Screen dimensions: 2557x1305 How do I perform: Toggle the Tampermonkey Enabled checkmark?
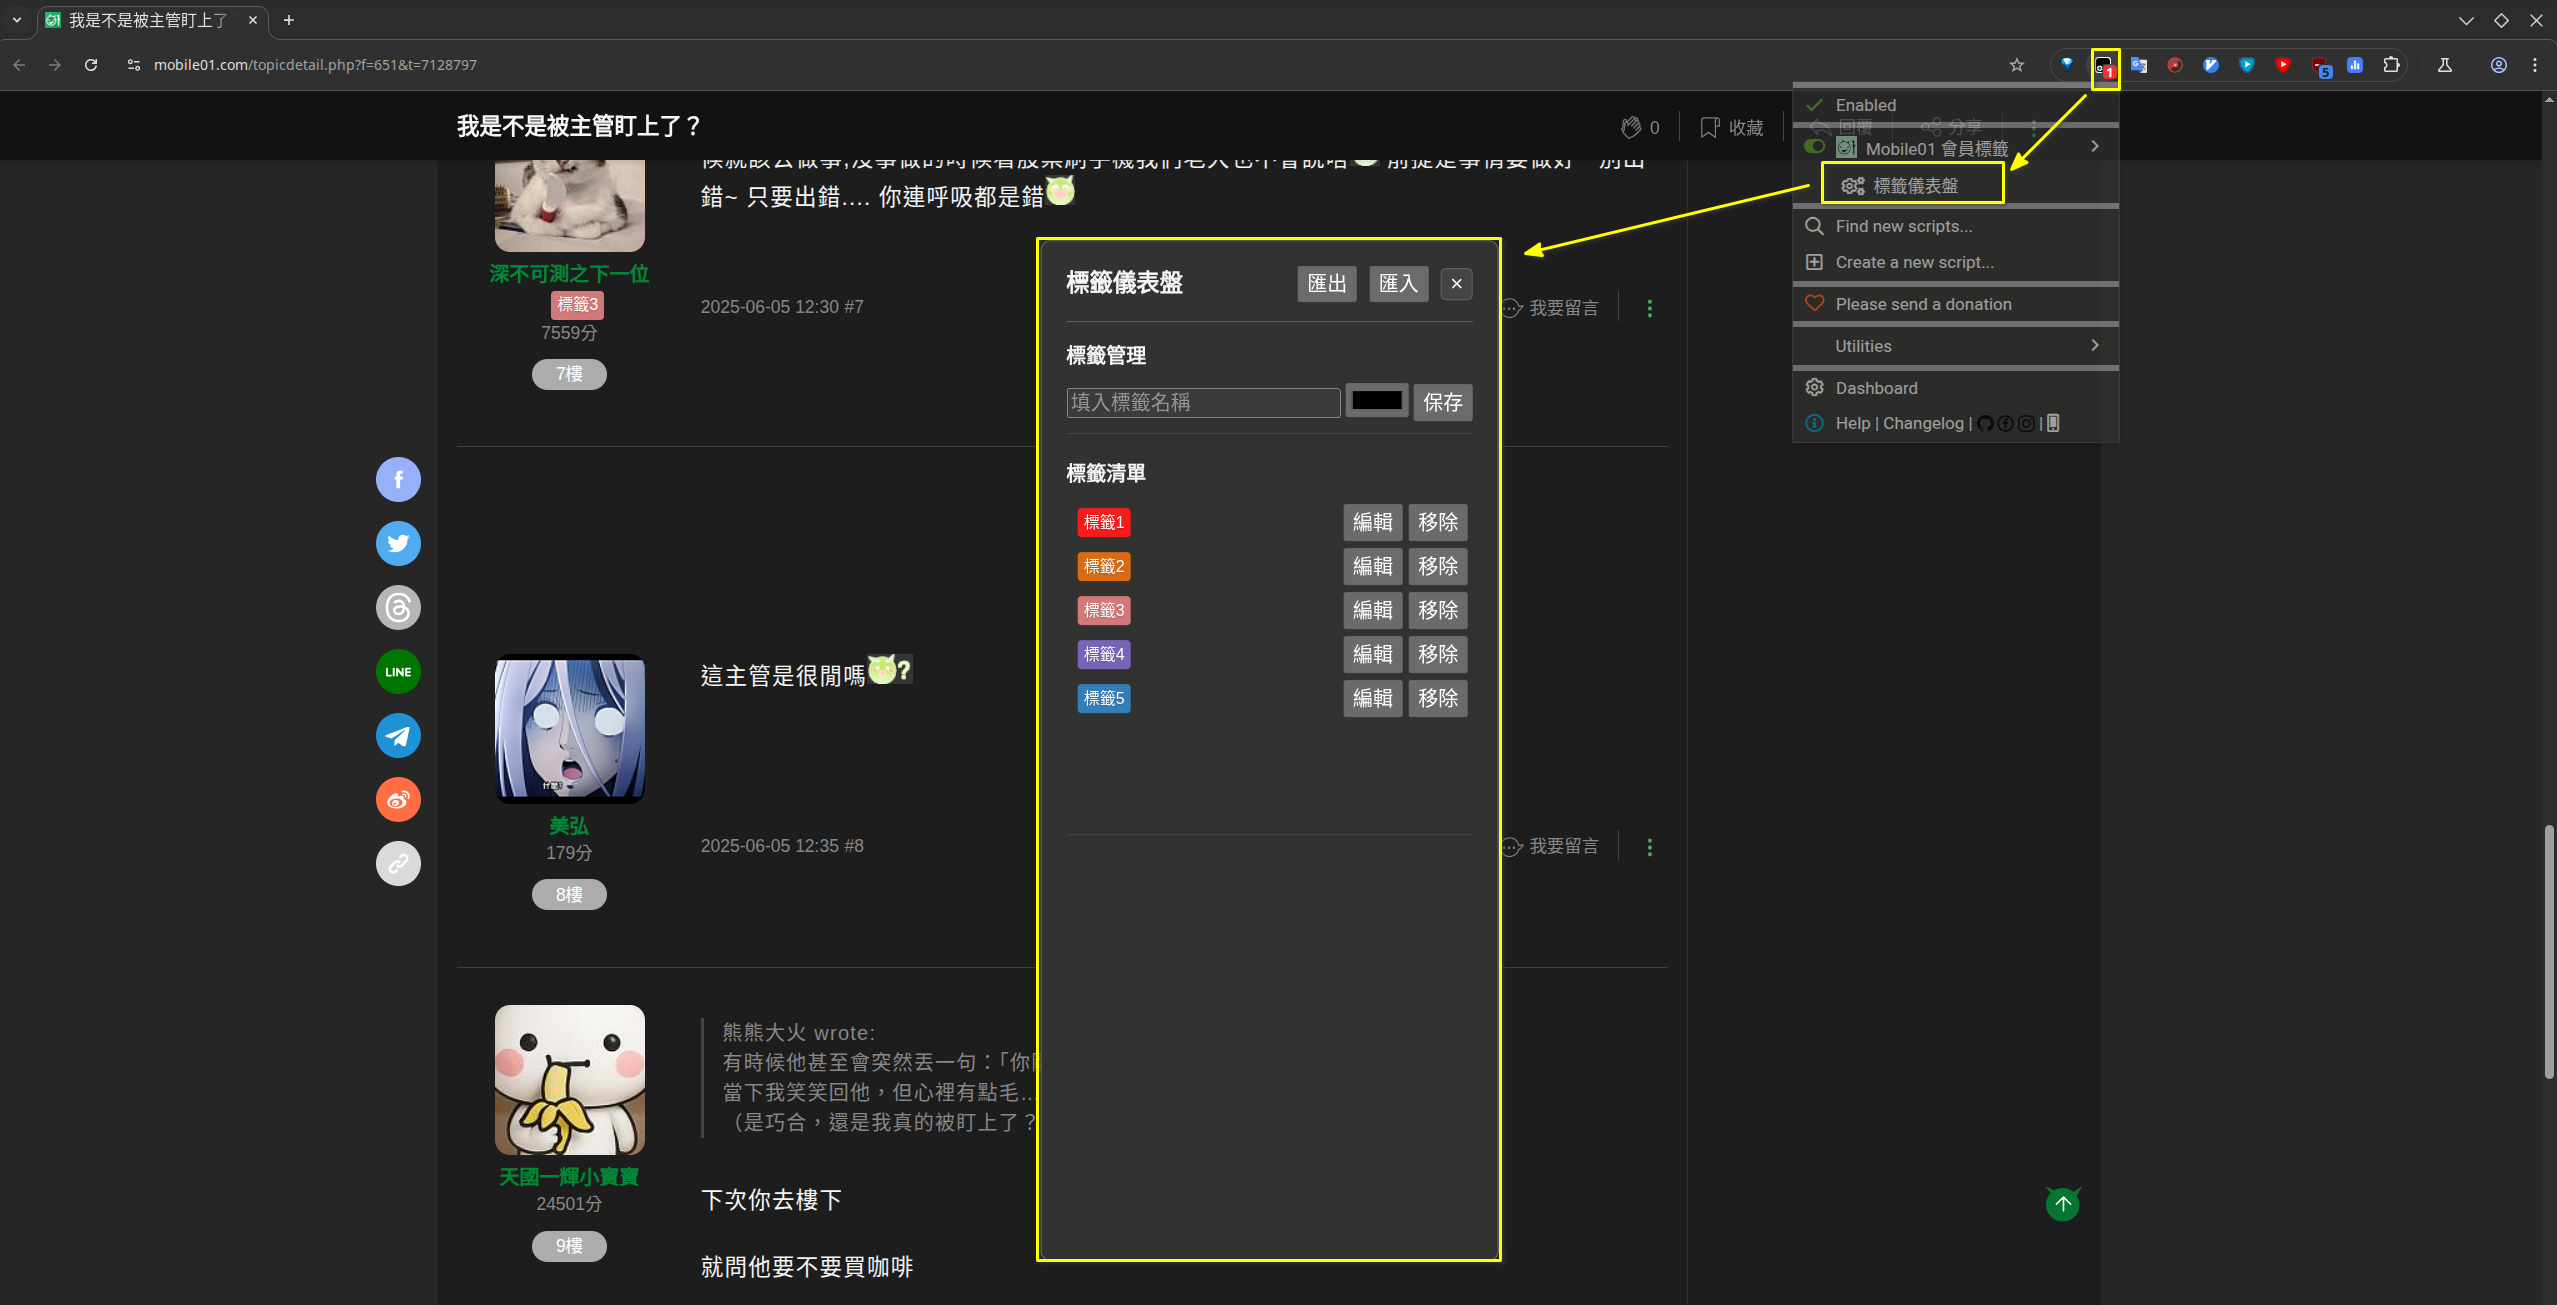(x=1815, y=105)
